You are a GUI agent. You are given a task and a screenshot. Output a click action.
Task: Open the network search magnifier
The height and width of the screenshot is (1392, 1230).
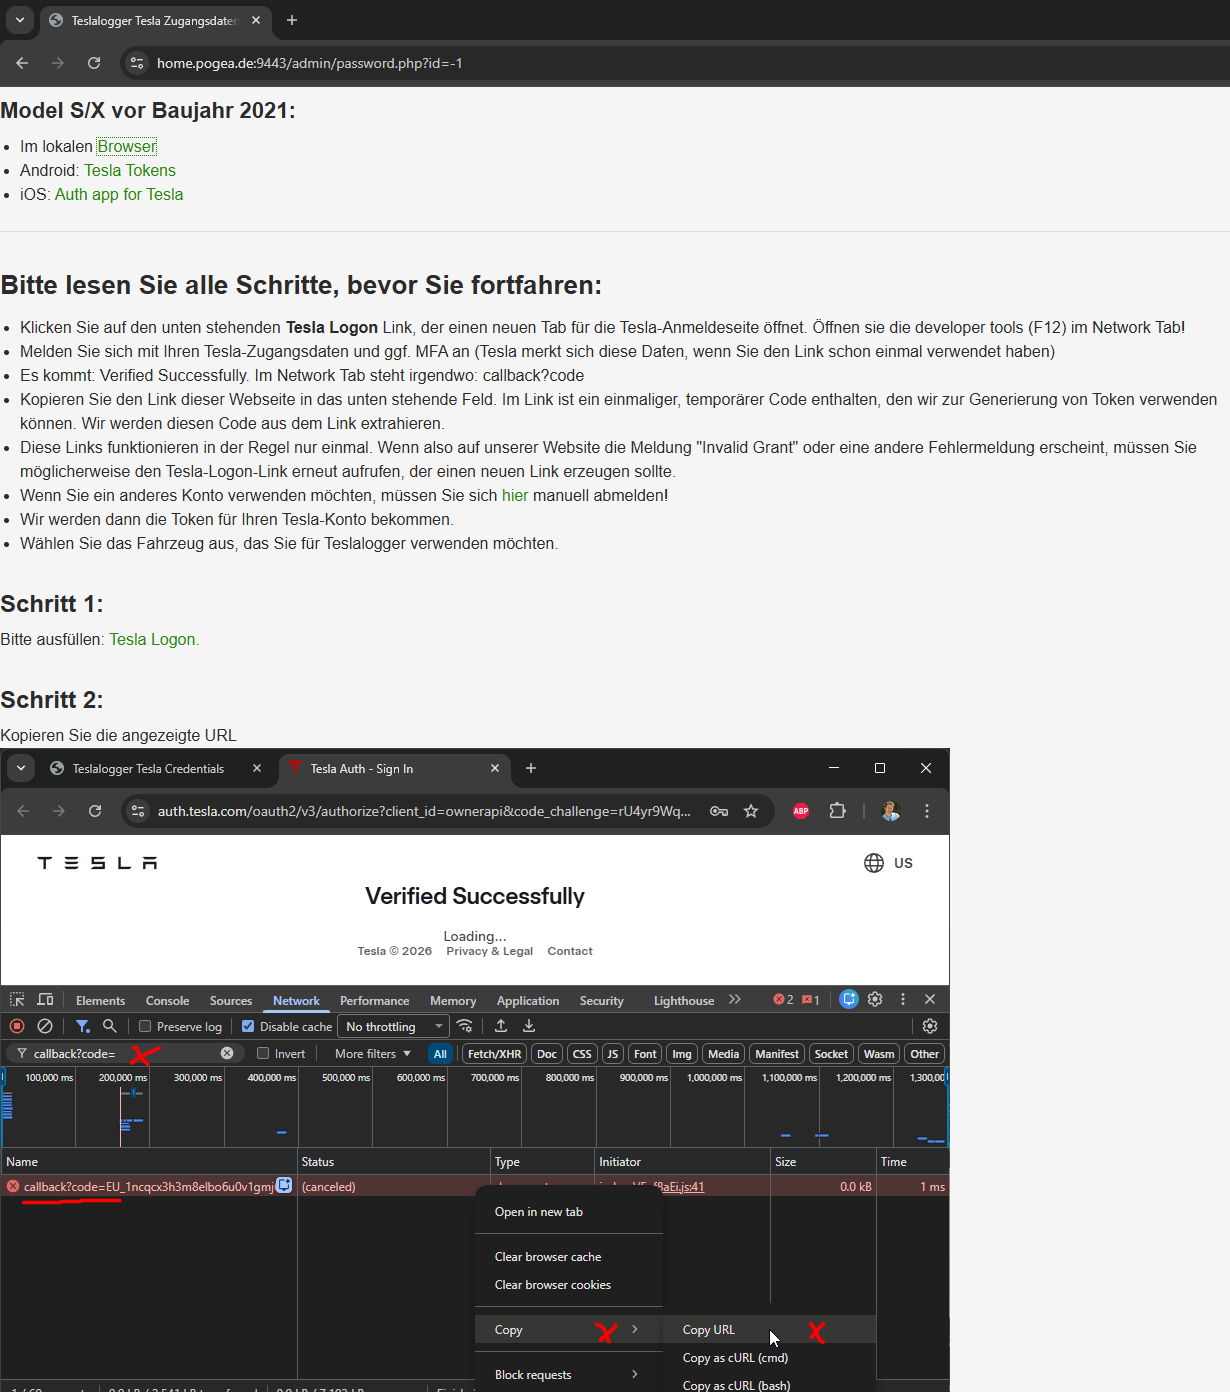pyautogui.click(x=110, y=1026)
